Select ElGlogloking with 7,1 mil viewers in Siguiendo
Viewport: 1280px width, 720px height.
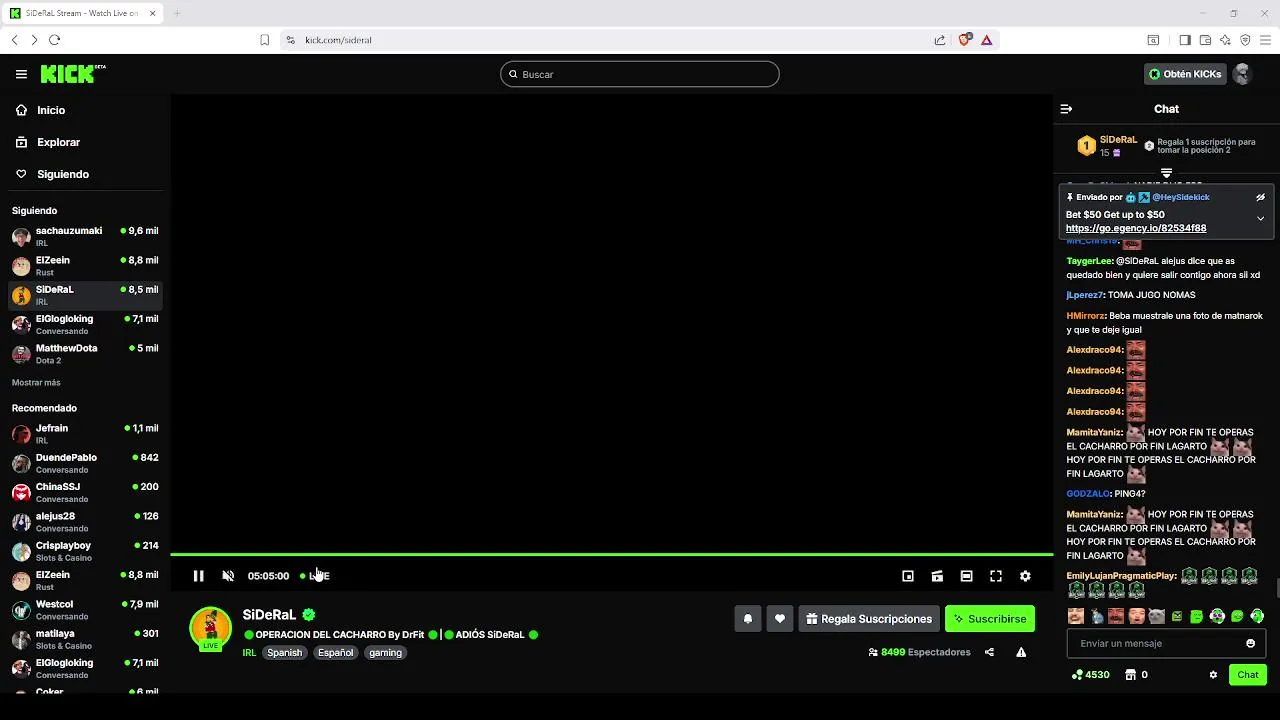click(x=85, y=325)
